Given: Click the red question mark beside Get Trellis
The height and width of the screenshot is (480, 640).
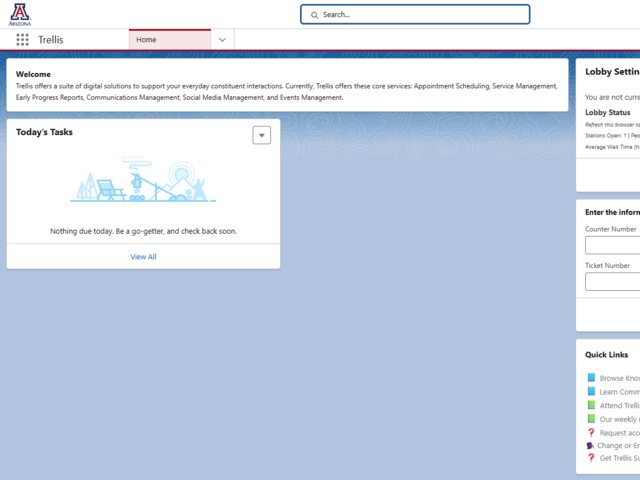Looking at the screenshot, I should point(591,458).
